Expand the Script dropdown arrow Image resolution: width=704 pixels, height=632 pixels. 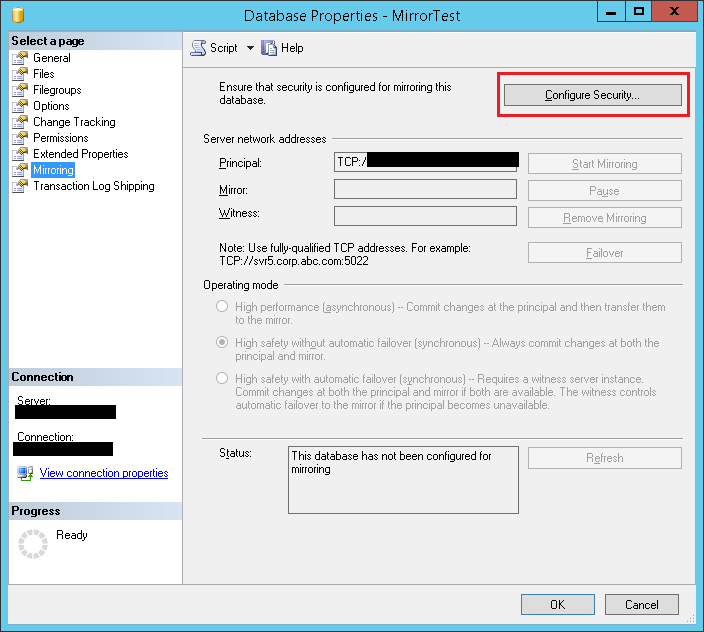point(250,48)
